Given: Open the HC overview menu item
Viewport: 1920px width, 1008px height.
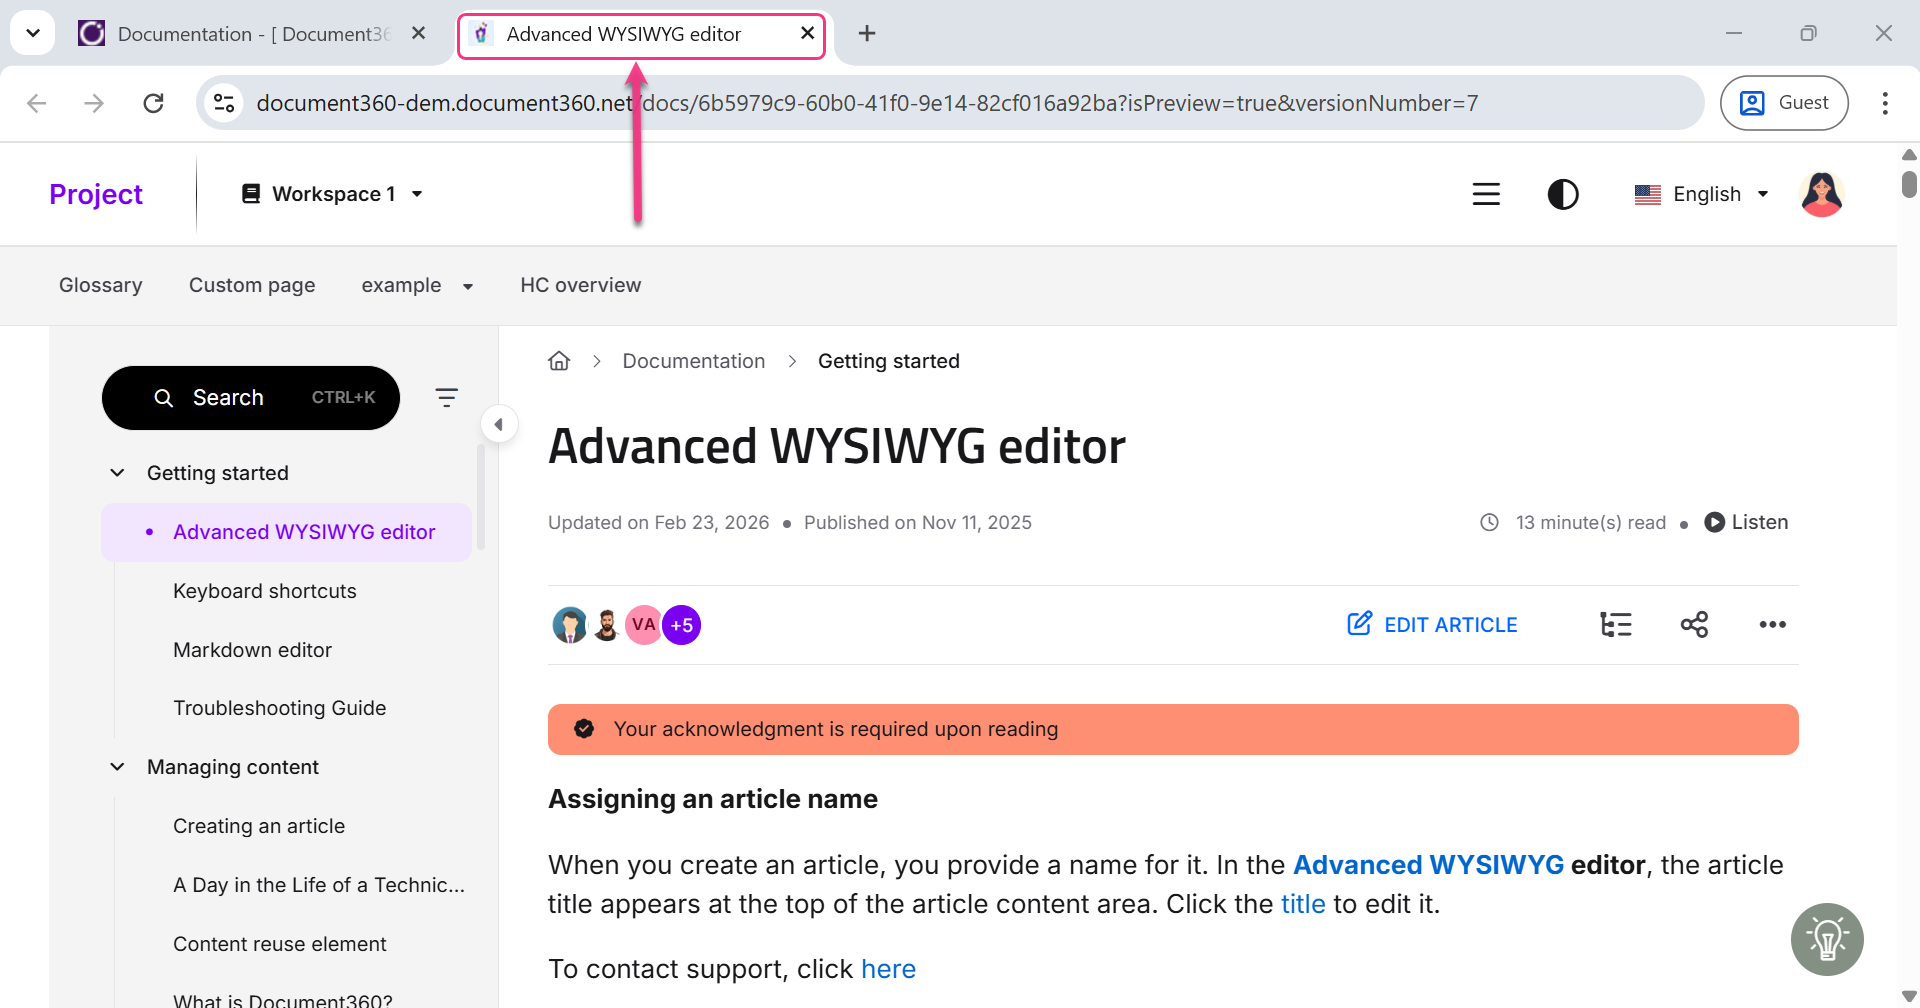Looking at the screenshot, I should [580, 285].
